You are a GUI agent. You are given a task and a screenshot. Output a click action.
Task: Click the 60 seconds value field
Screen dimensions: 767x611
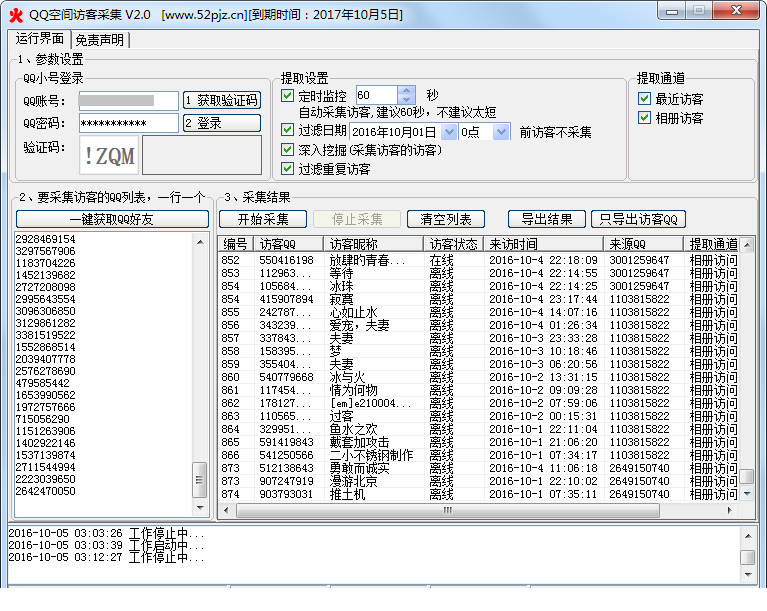[377, 95]
